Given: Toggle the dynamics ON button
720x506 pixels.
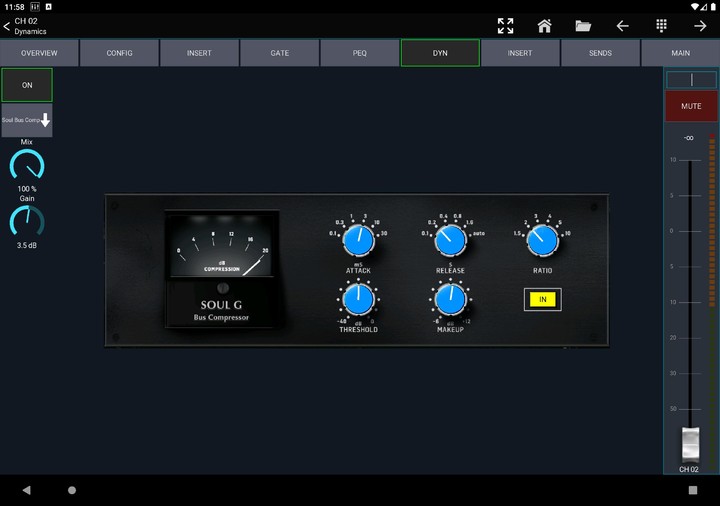Looking at the screenshot, I should pyautogui.click(x=27, y=85).
